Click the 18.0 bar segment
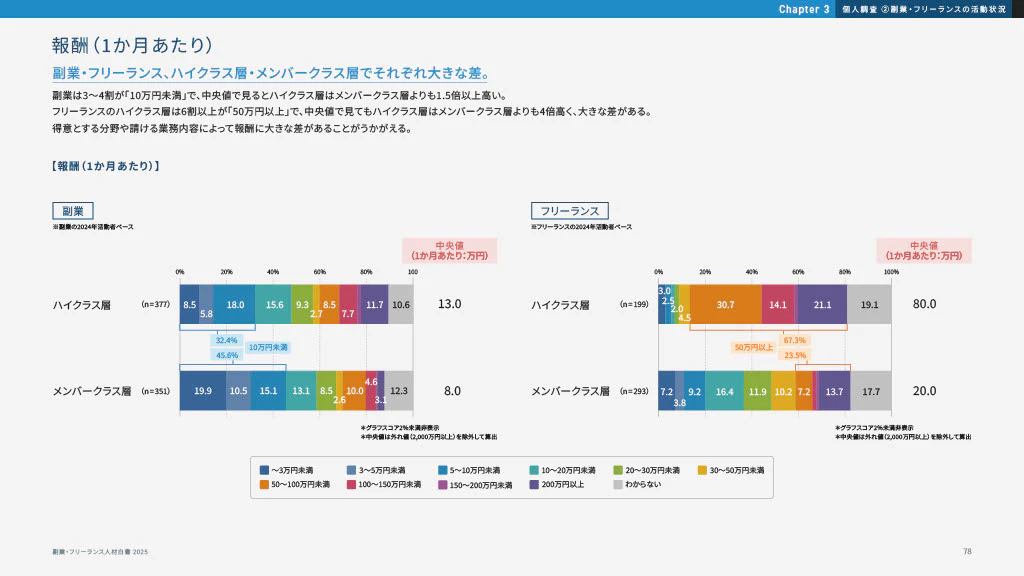This screenshot has width=1024, height=576. (234, 304)
